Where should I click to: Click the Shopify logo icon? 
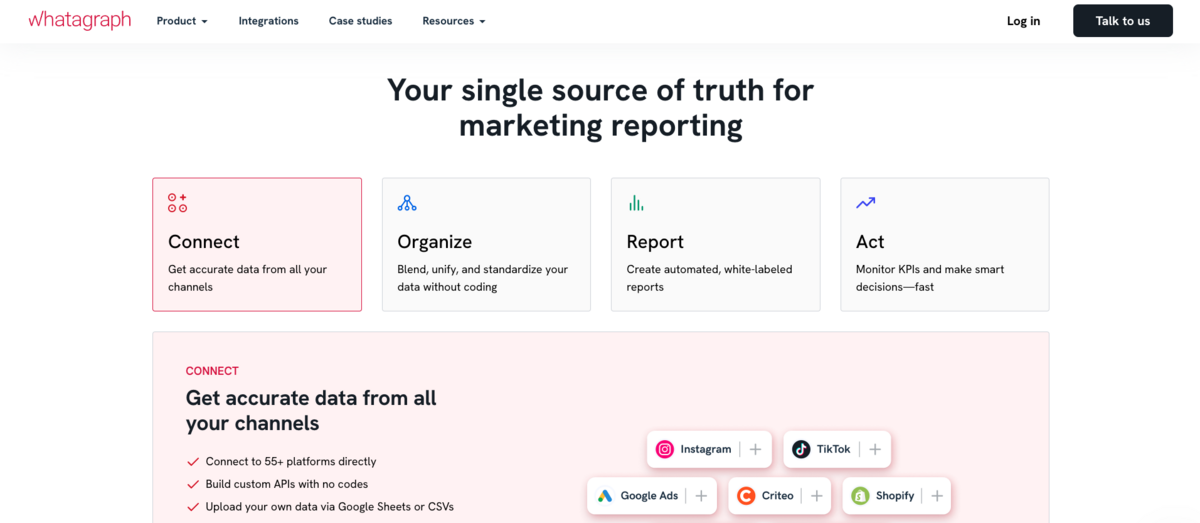click(x=860, y=496)
